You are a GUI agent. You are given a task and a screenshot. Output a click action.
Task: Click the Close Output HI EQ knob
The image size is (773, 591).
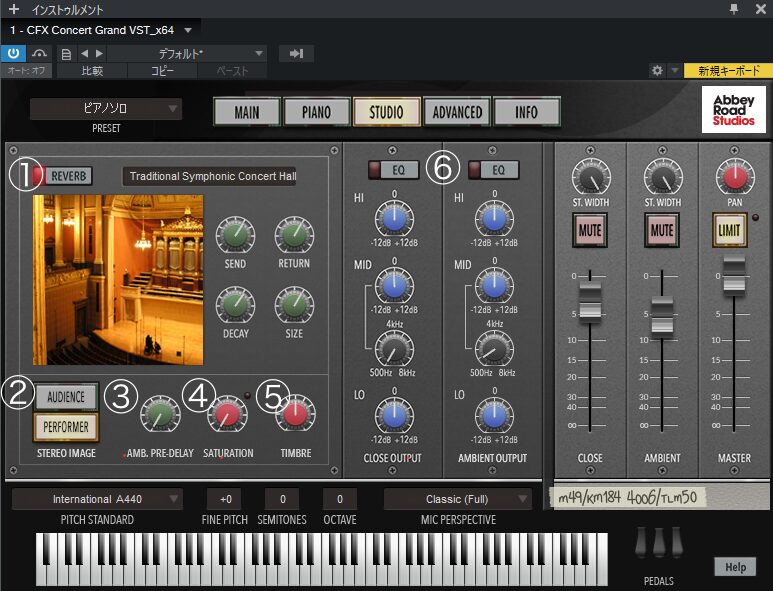click(394, 220)
